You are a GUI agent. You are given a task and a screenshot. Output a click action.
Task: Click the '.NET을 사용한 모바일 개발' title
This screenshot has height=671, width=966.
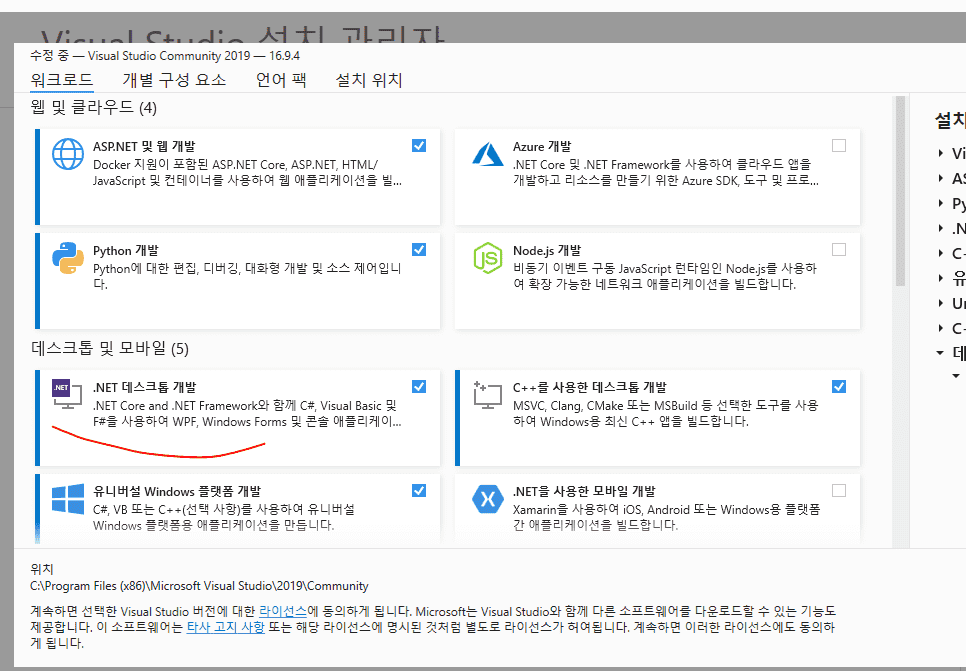click(584, 492)
